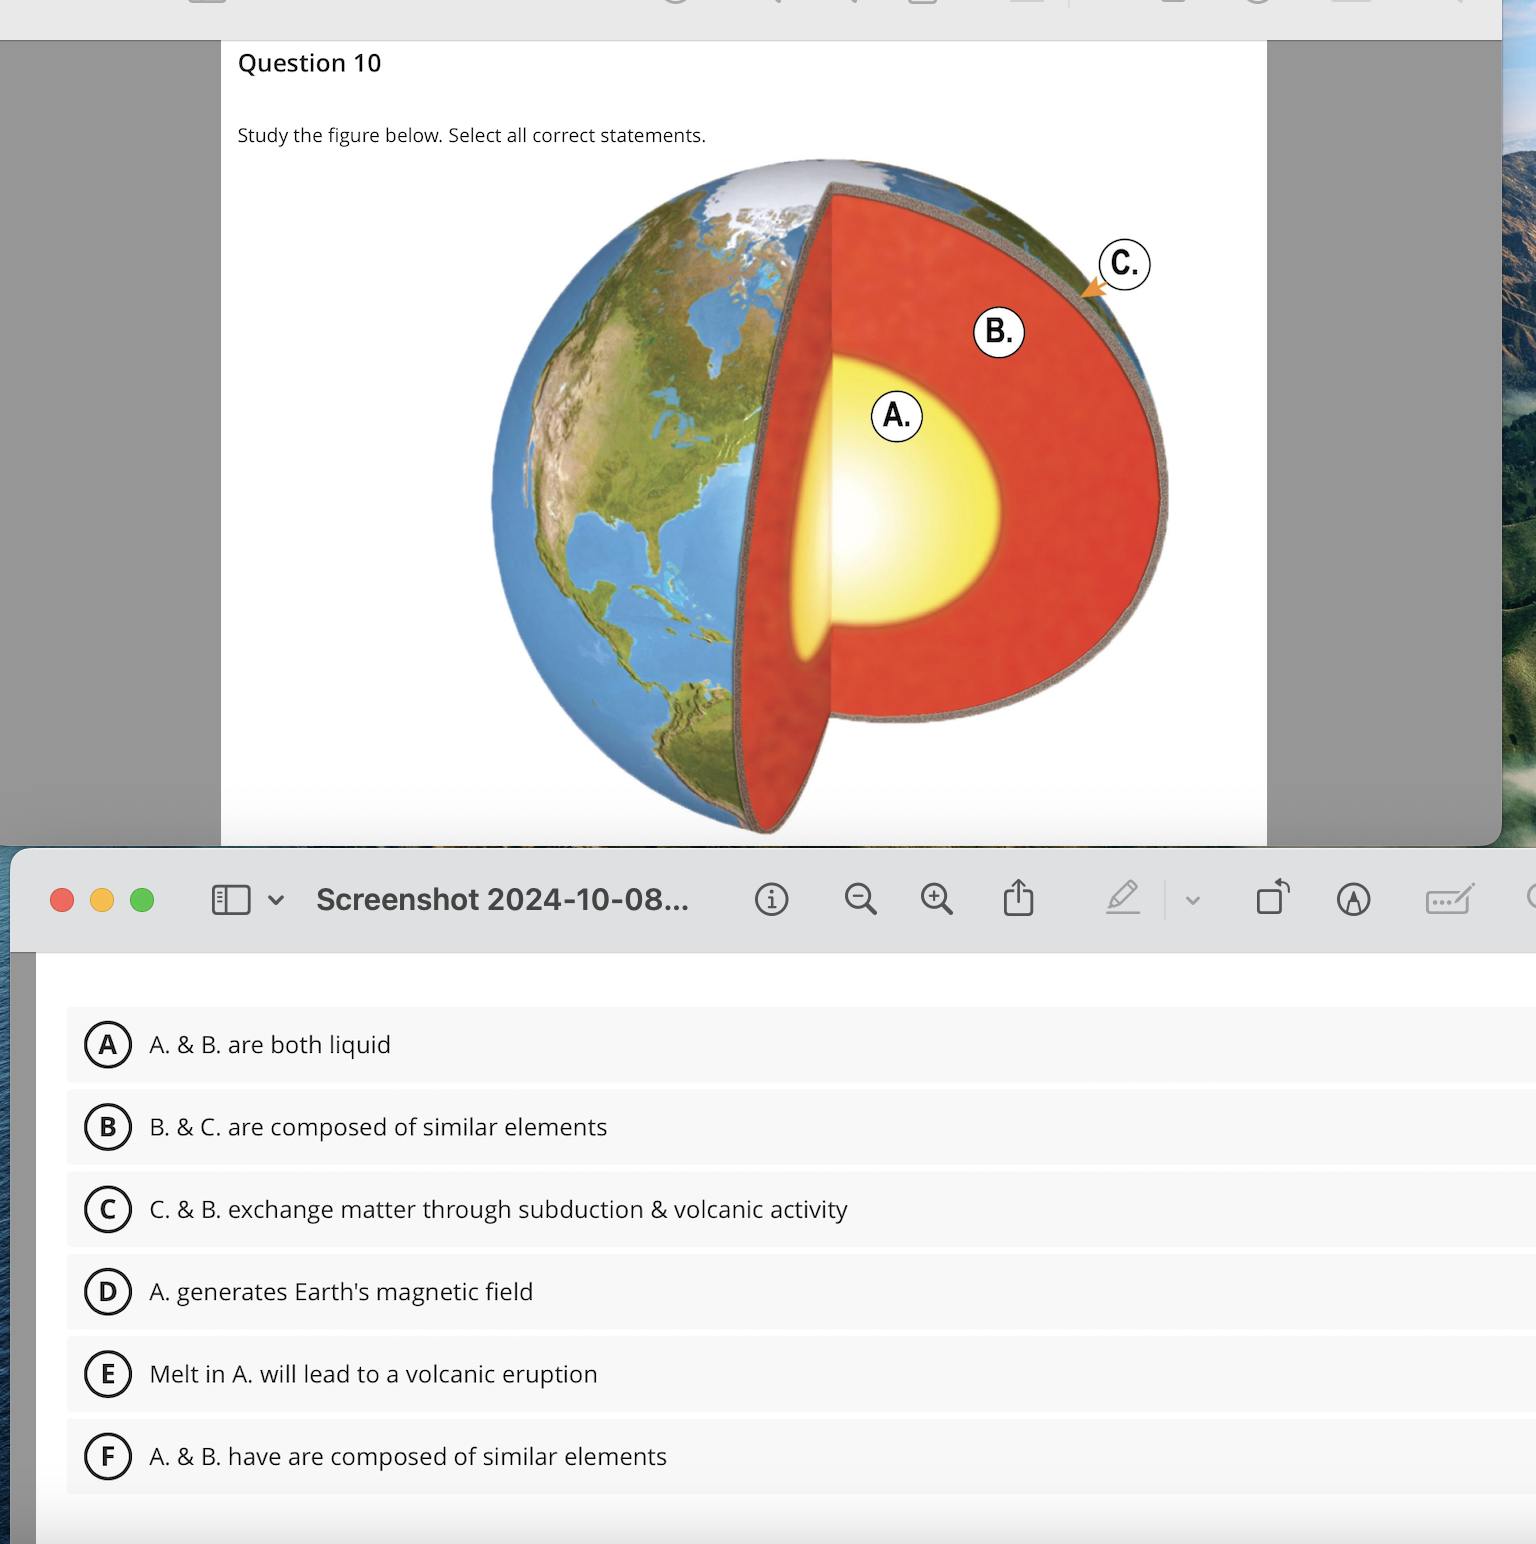Select the Highlight pen tool
Image resolution: width=1536 pixels, height=1544 pixels.
pos(1123,897)
